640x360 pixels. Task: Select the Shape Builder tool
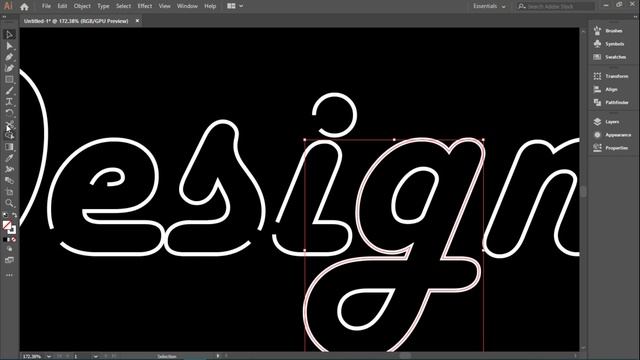9,136
